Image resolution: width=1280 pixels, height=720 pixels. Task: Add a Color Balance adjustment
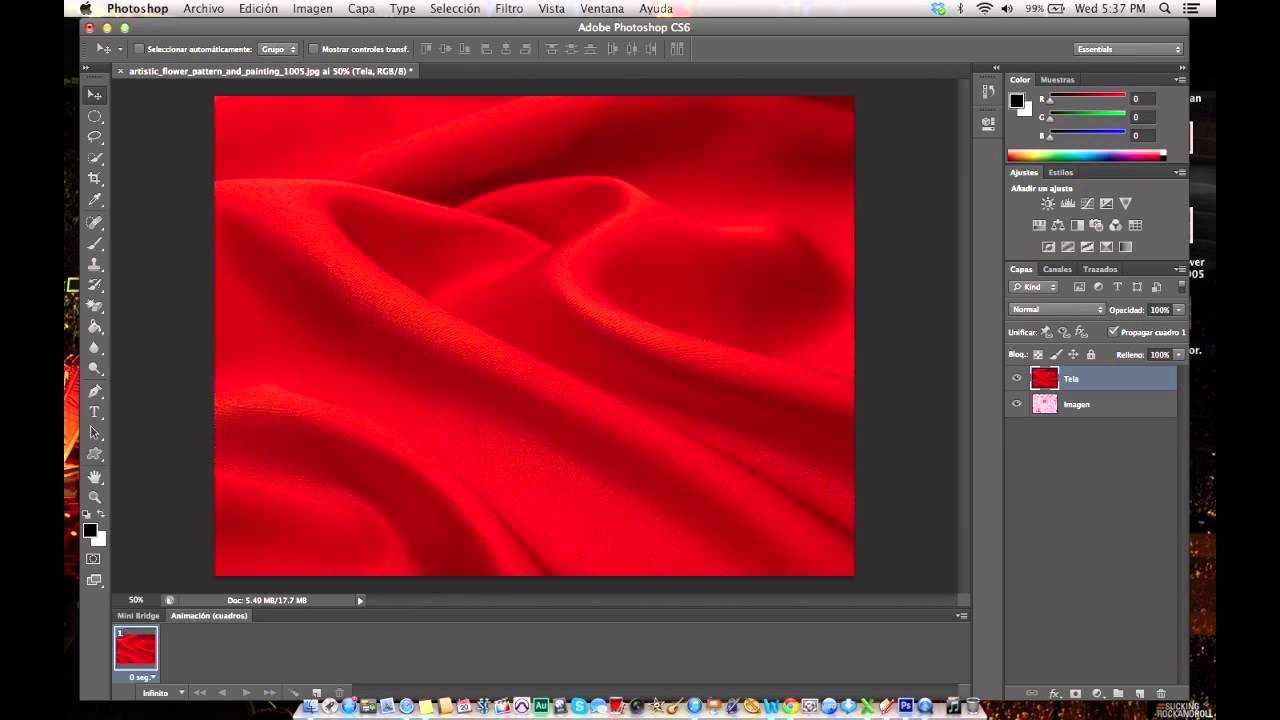click(x=1058, y=226)
